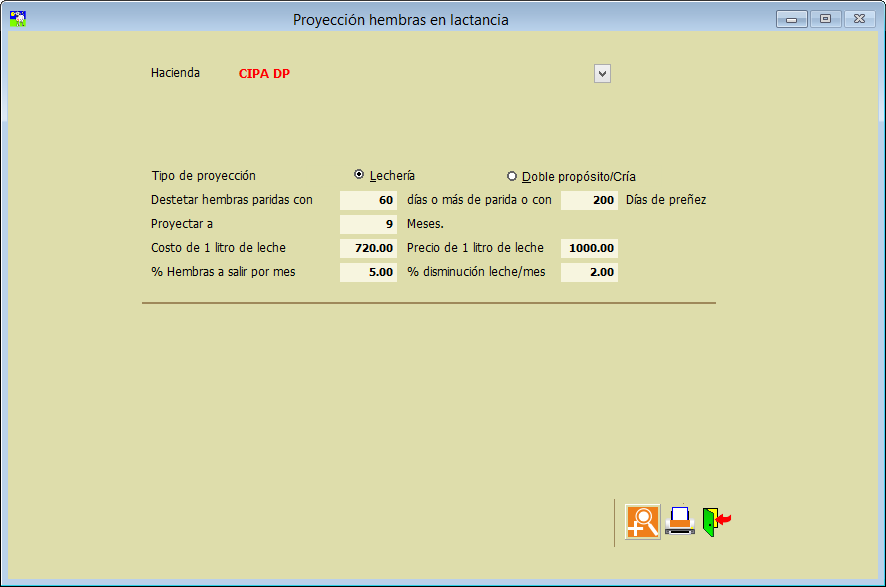886x587 pixels.
Task: Click the Precio de 1 litro de leche field
Action: (589, 248)
